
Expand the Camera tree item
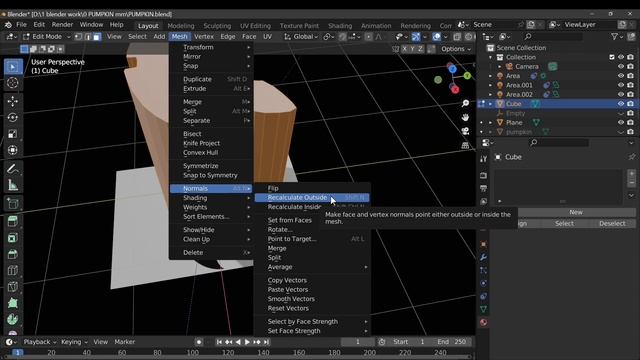[x=500, y=67]
